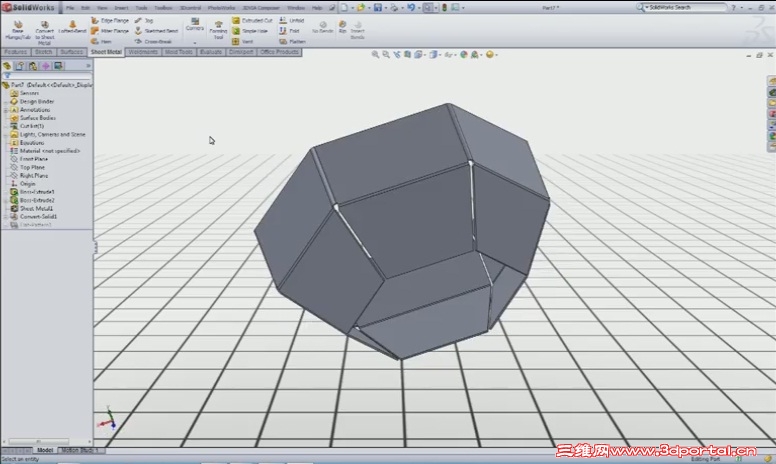Open the DisplayManager tab
Screen dimensions: 776x464
coord(58,66)
